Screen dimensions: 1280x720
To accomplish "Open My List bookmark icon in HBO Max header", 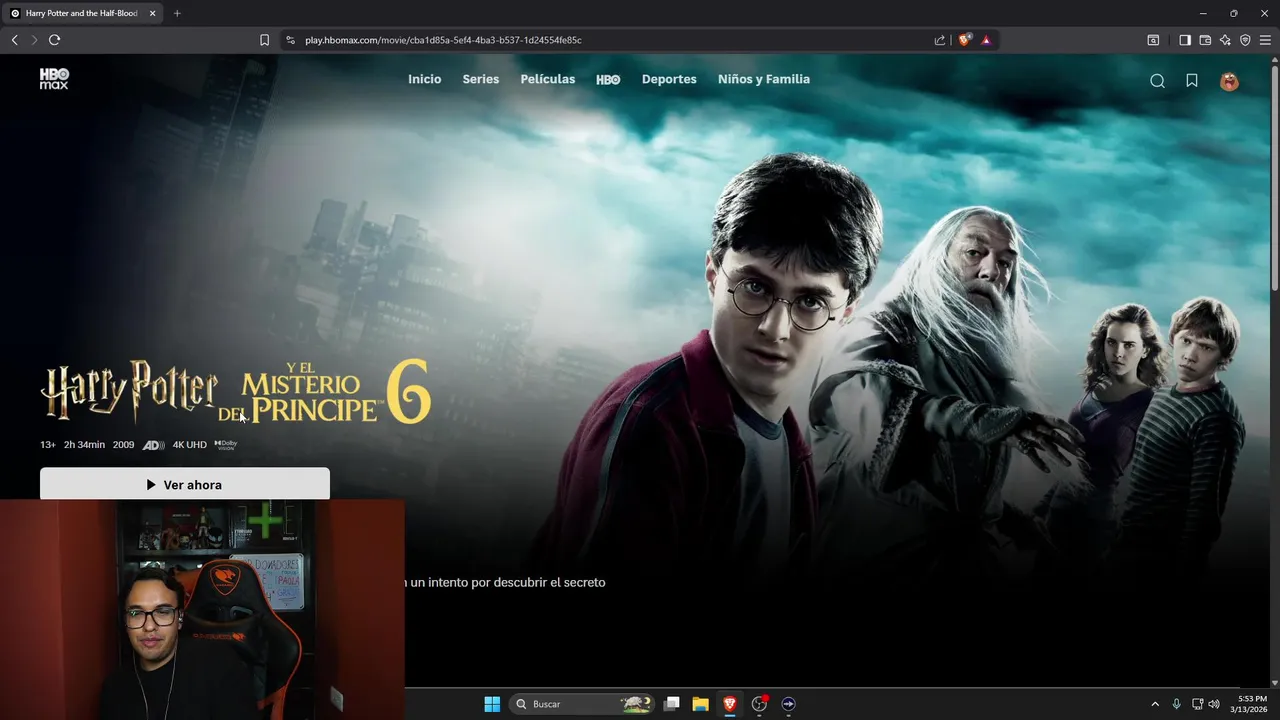I will pos(1192,81).
